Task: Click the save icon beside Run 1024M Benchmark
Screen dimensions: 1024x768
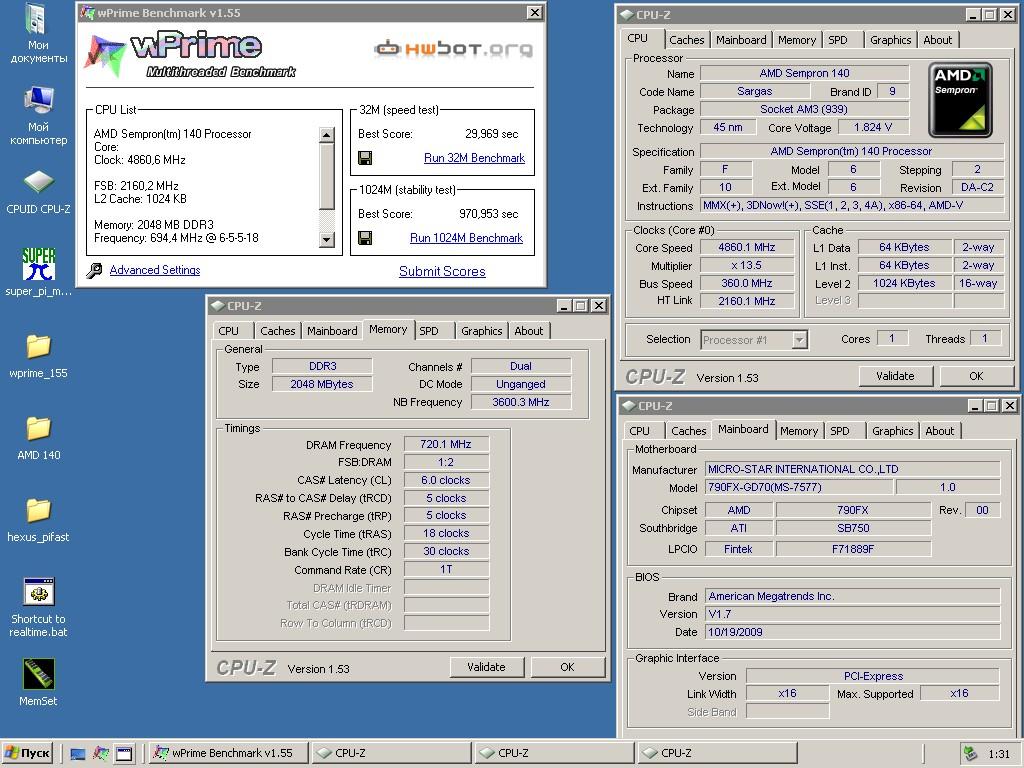Action: click(x=365, y=238)
